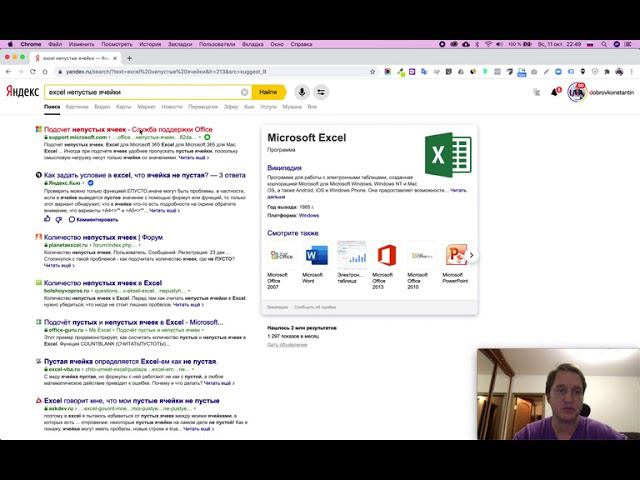Clear the search query with the X icon
The image size is (640, 480).
tap(244, 92)
